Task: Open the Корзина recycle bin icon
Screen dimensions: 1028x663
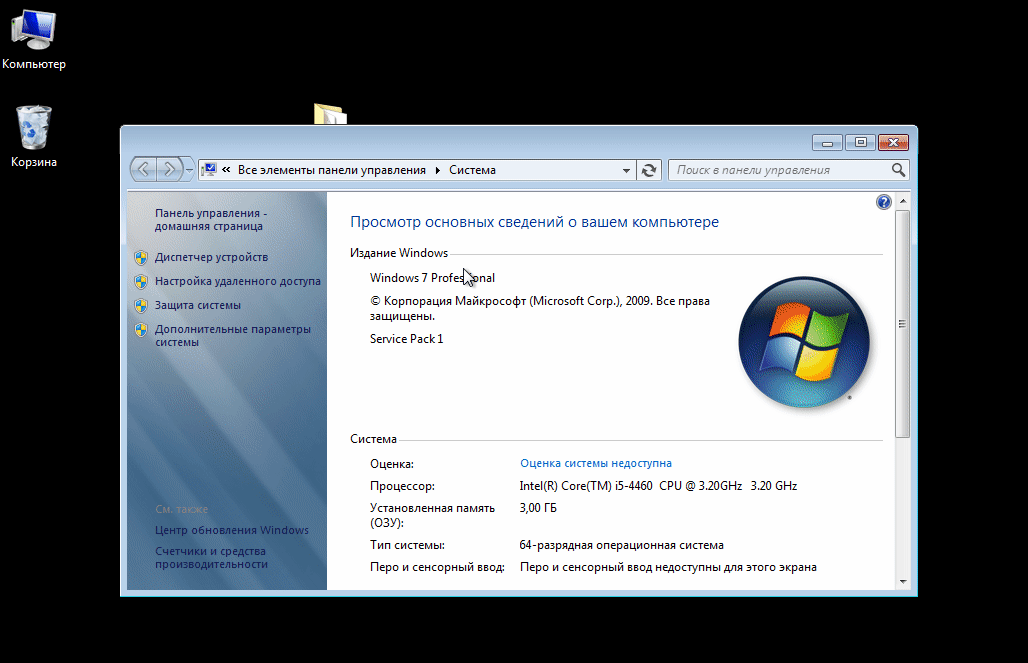Action: 33,136
